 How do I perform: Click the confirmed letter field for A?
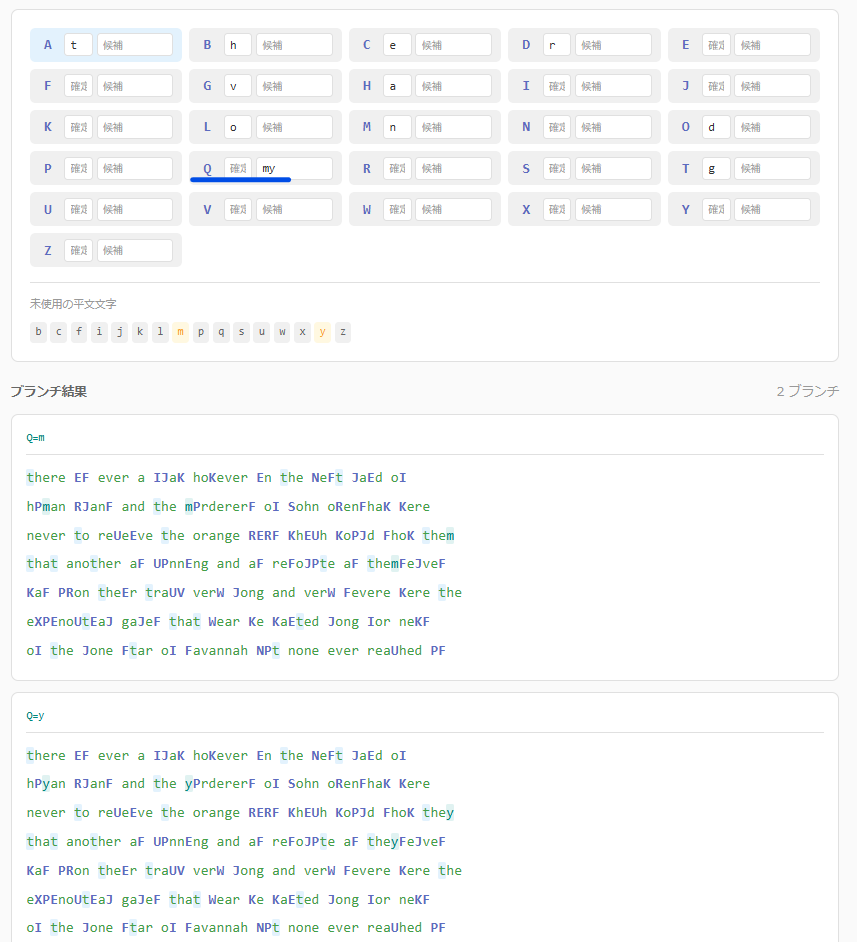pyautogui.click(x=78, y=45)
